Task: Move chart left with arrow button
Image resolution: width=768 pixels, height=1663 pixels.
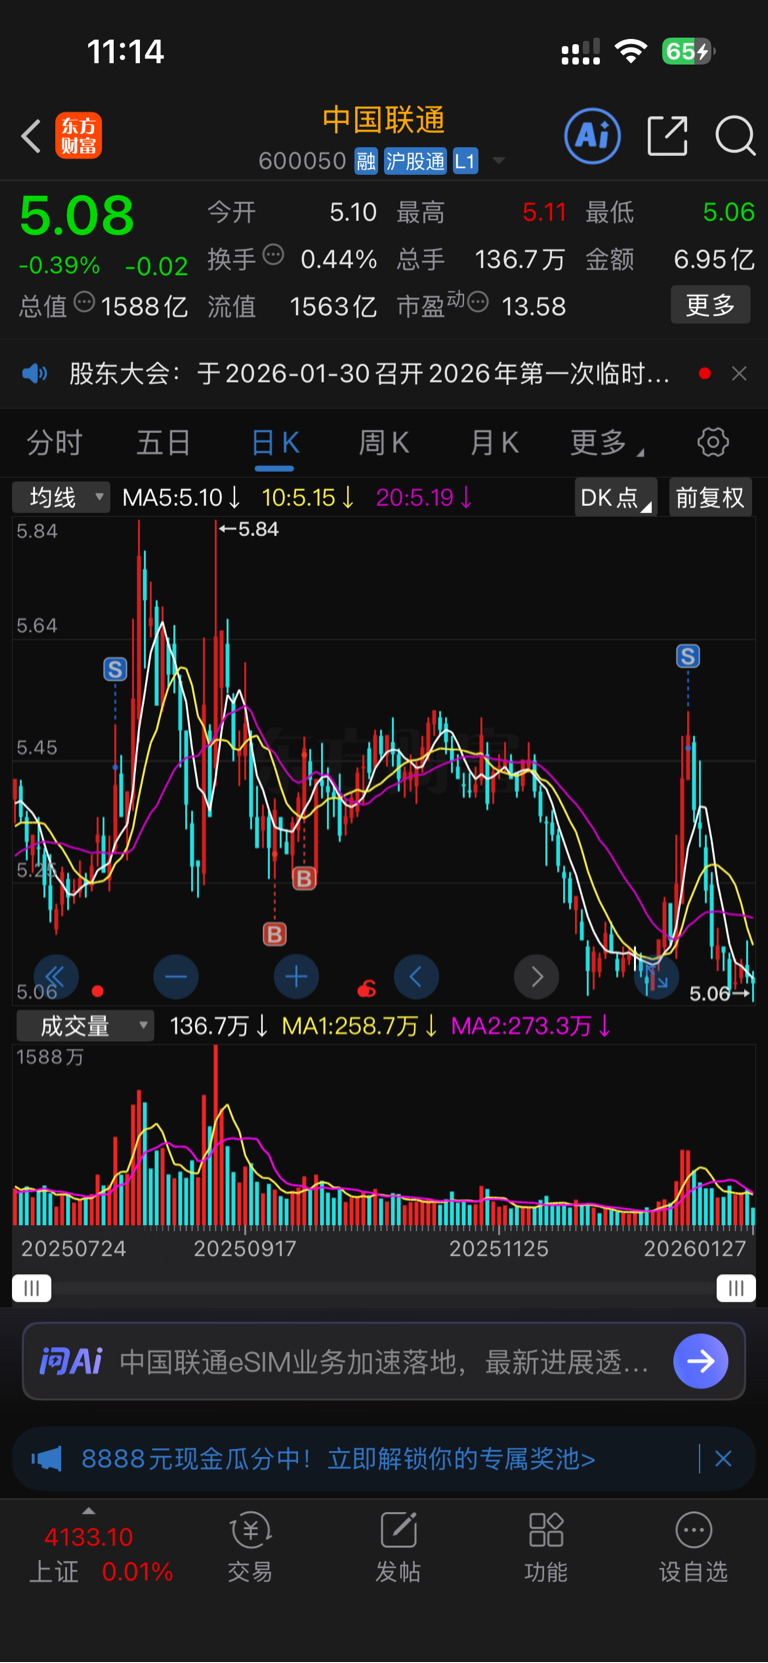Action: pos(416,977)
